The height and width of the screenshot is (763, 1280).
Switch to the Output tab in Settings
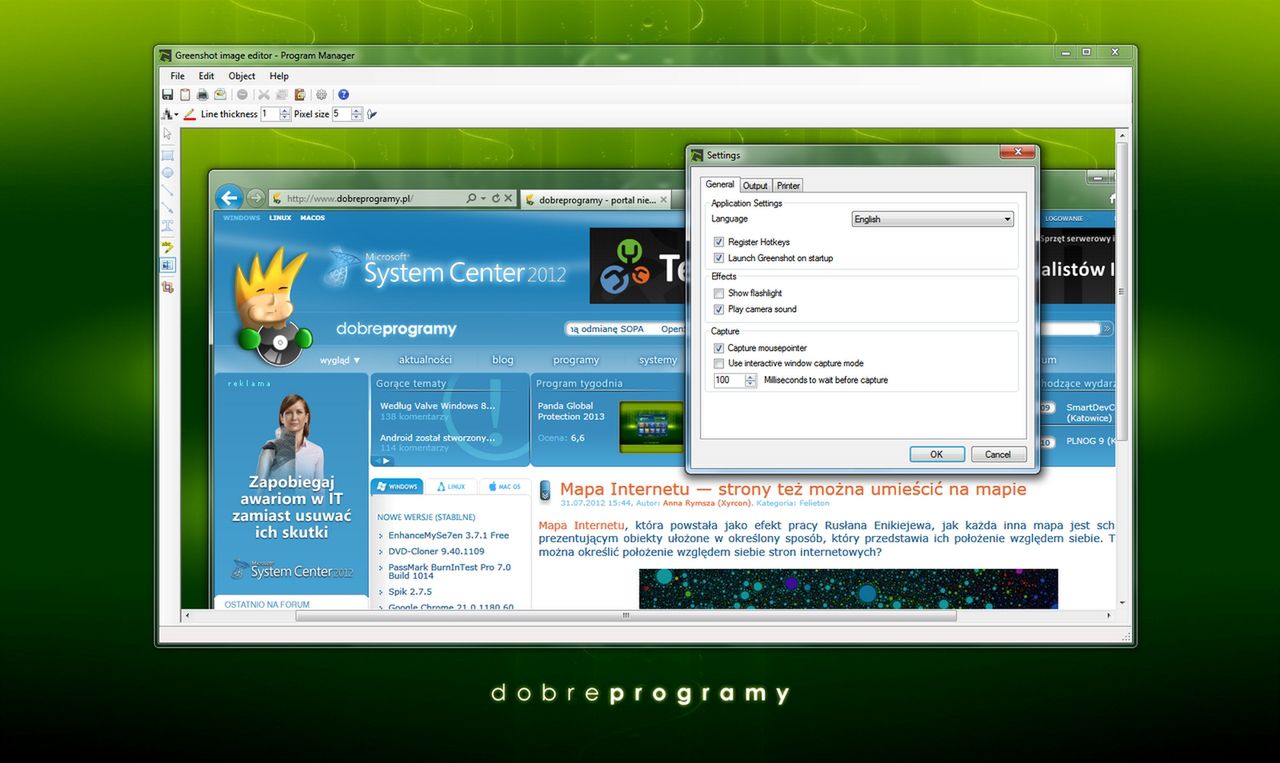tap(755, 185)
